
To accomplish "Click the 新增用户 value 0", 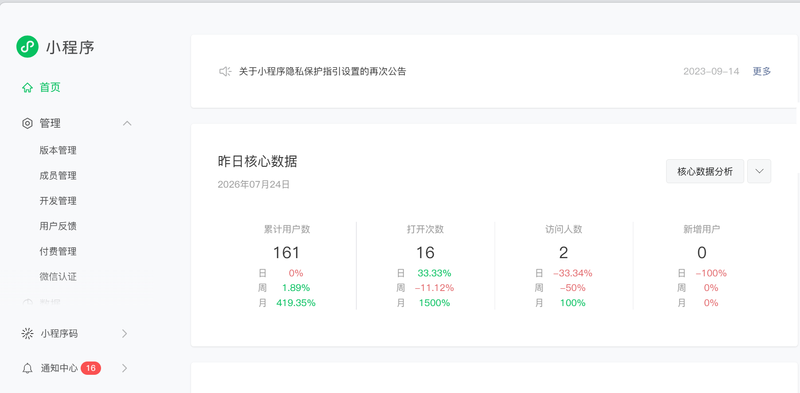I will point(702,253).
